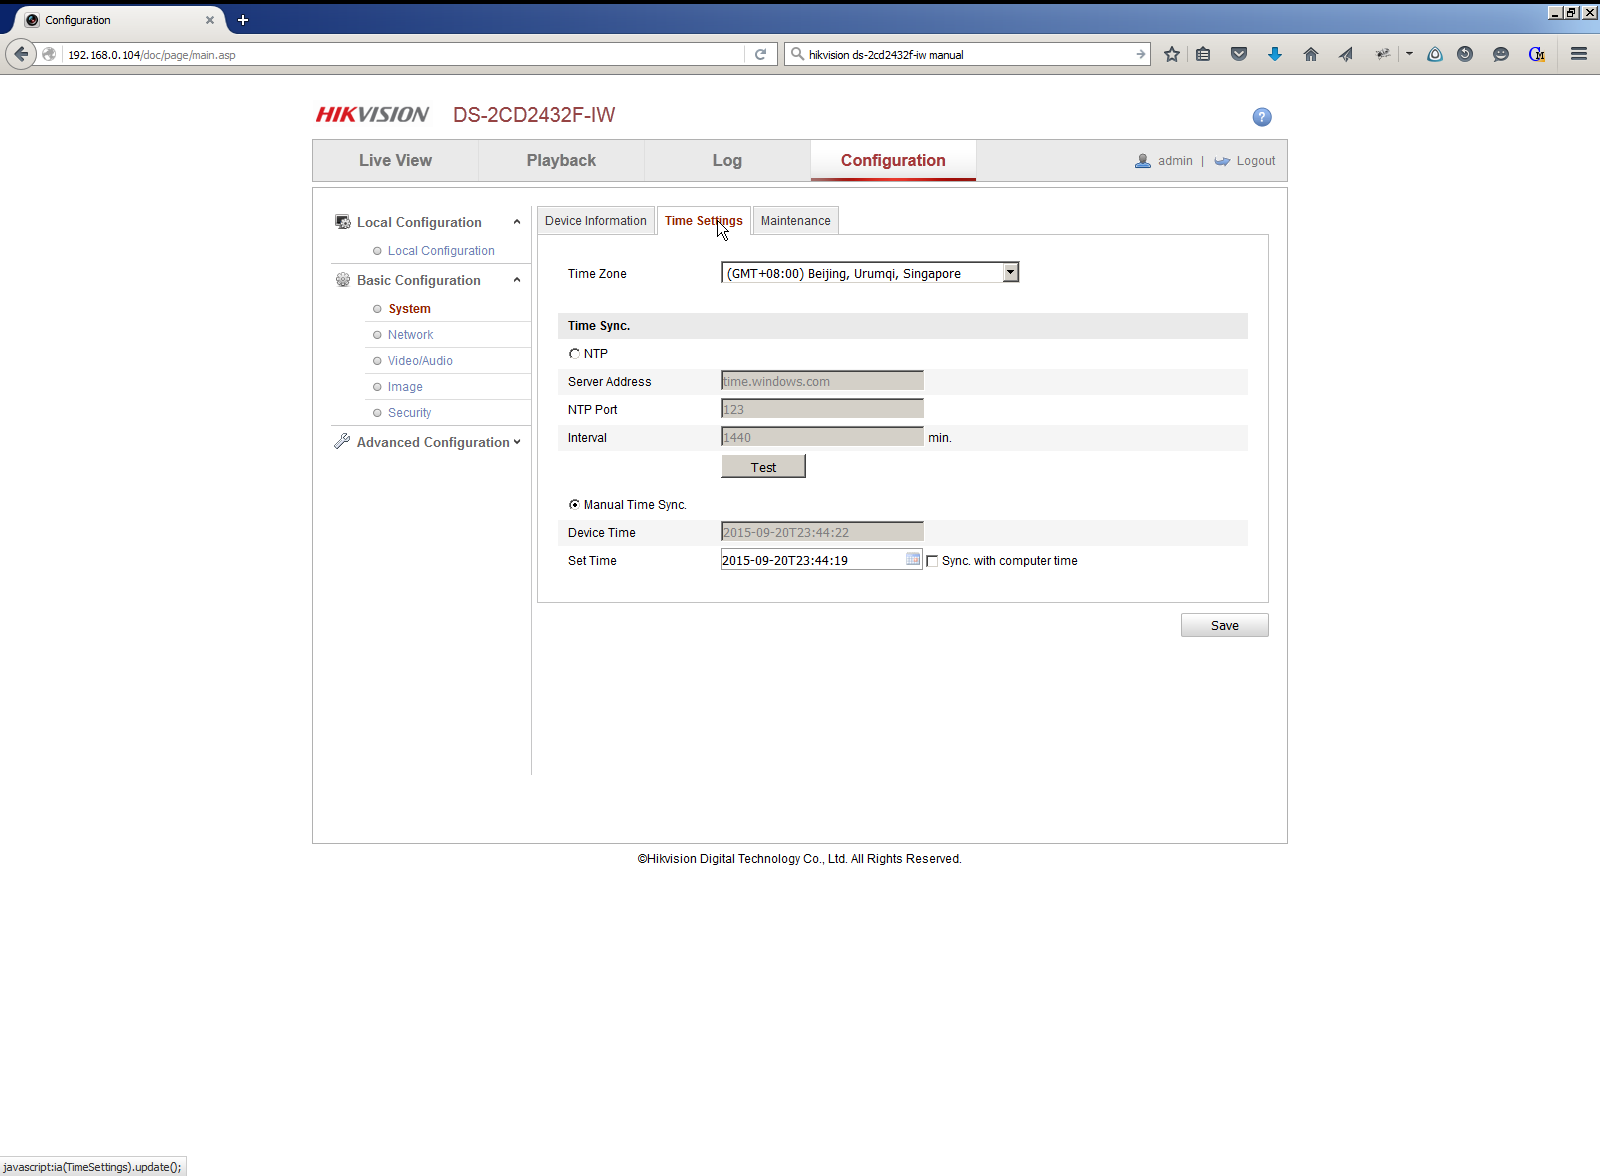Open the Log tab
This screenshot has width=1600, height=1176.
[x=727, y=160]
